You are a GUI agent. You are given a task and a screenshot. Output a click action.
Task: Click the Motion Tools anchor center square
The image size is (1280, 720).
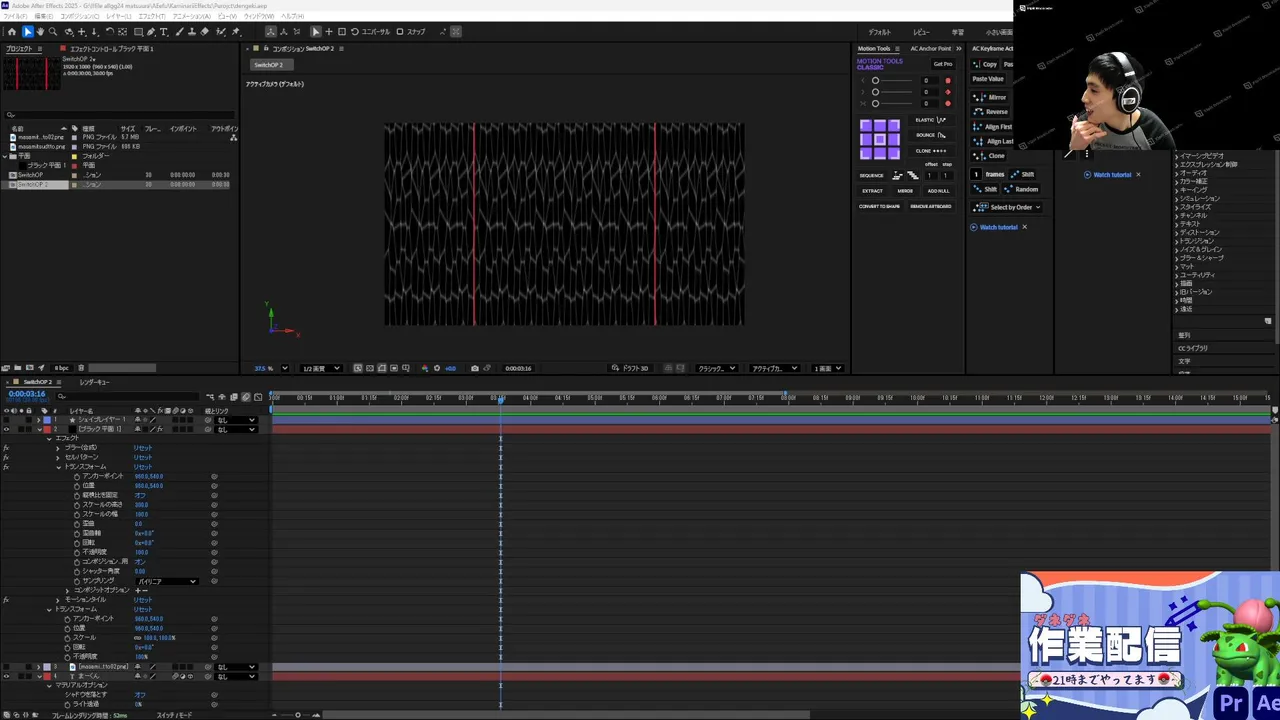pyautogui.click(x=880, y=139)
